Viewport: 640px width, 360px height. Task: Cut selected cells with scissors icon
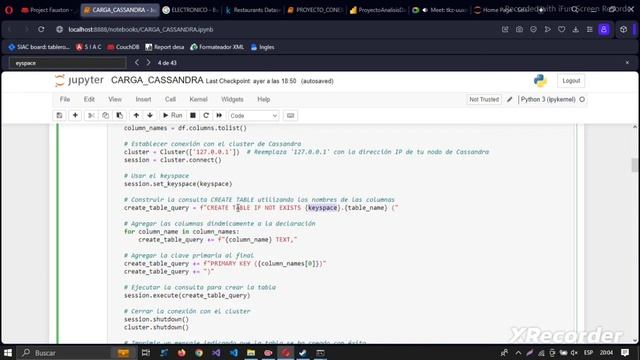click(x=91, y=116)
